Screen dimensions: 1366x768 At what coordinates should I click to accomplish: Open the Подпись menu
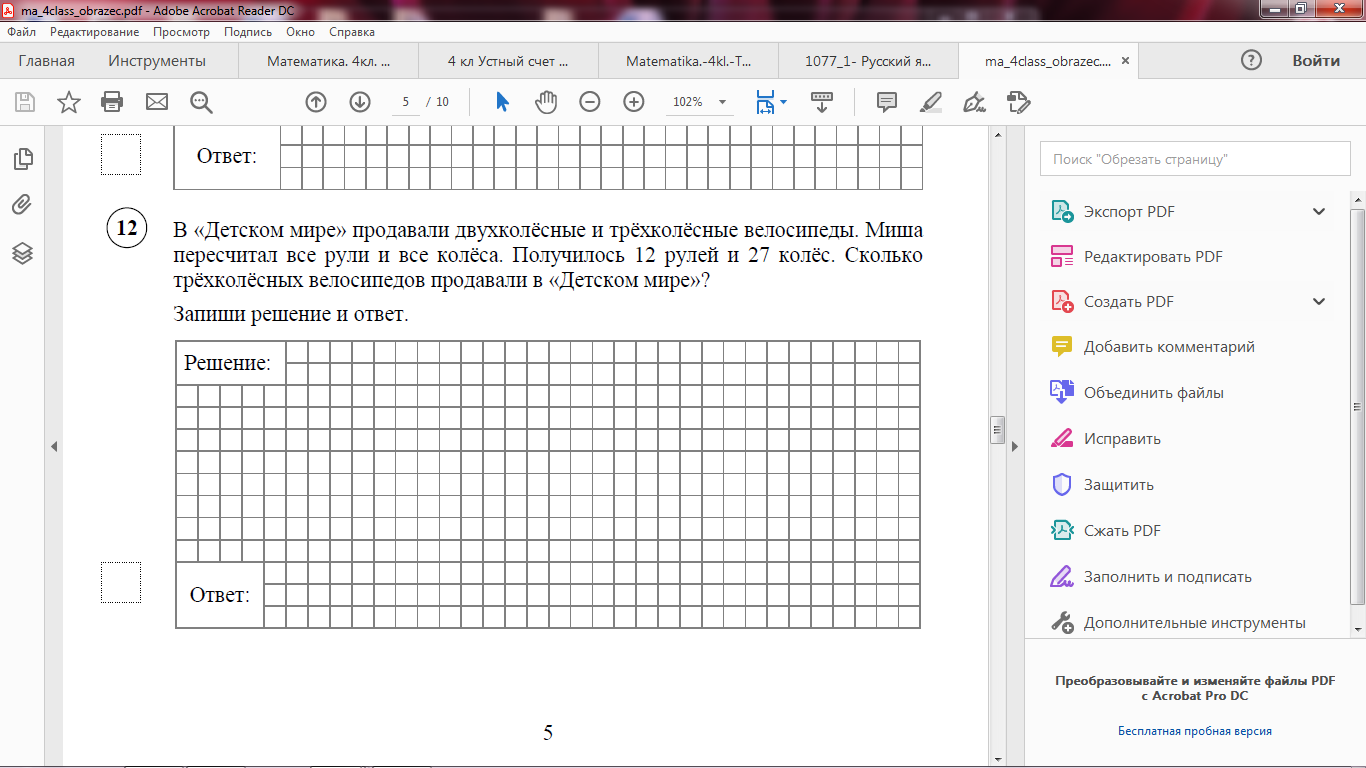pyautogui.click(x=248, y=32)
